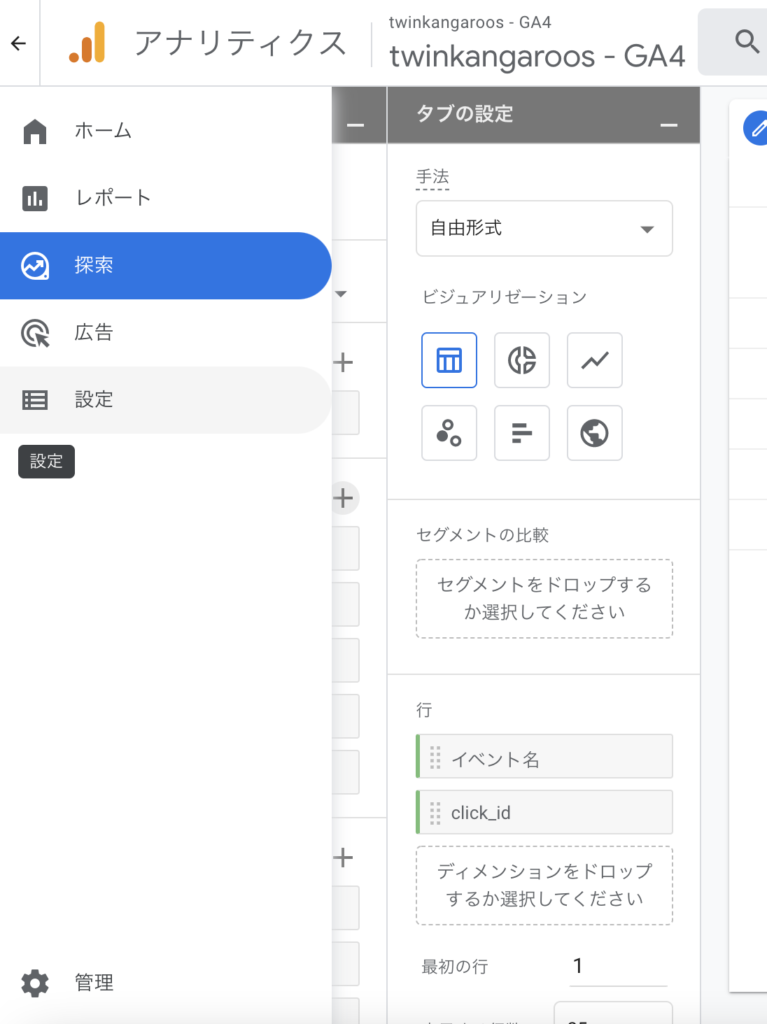
Task: Select the イベント名 row dimension
Action: point(544,756)
